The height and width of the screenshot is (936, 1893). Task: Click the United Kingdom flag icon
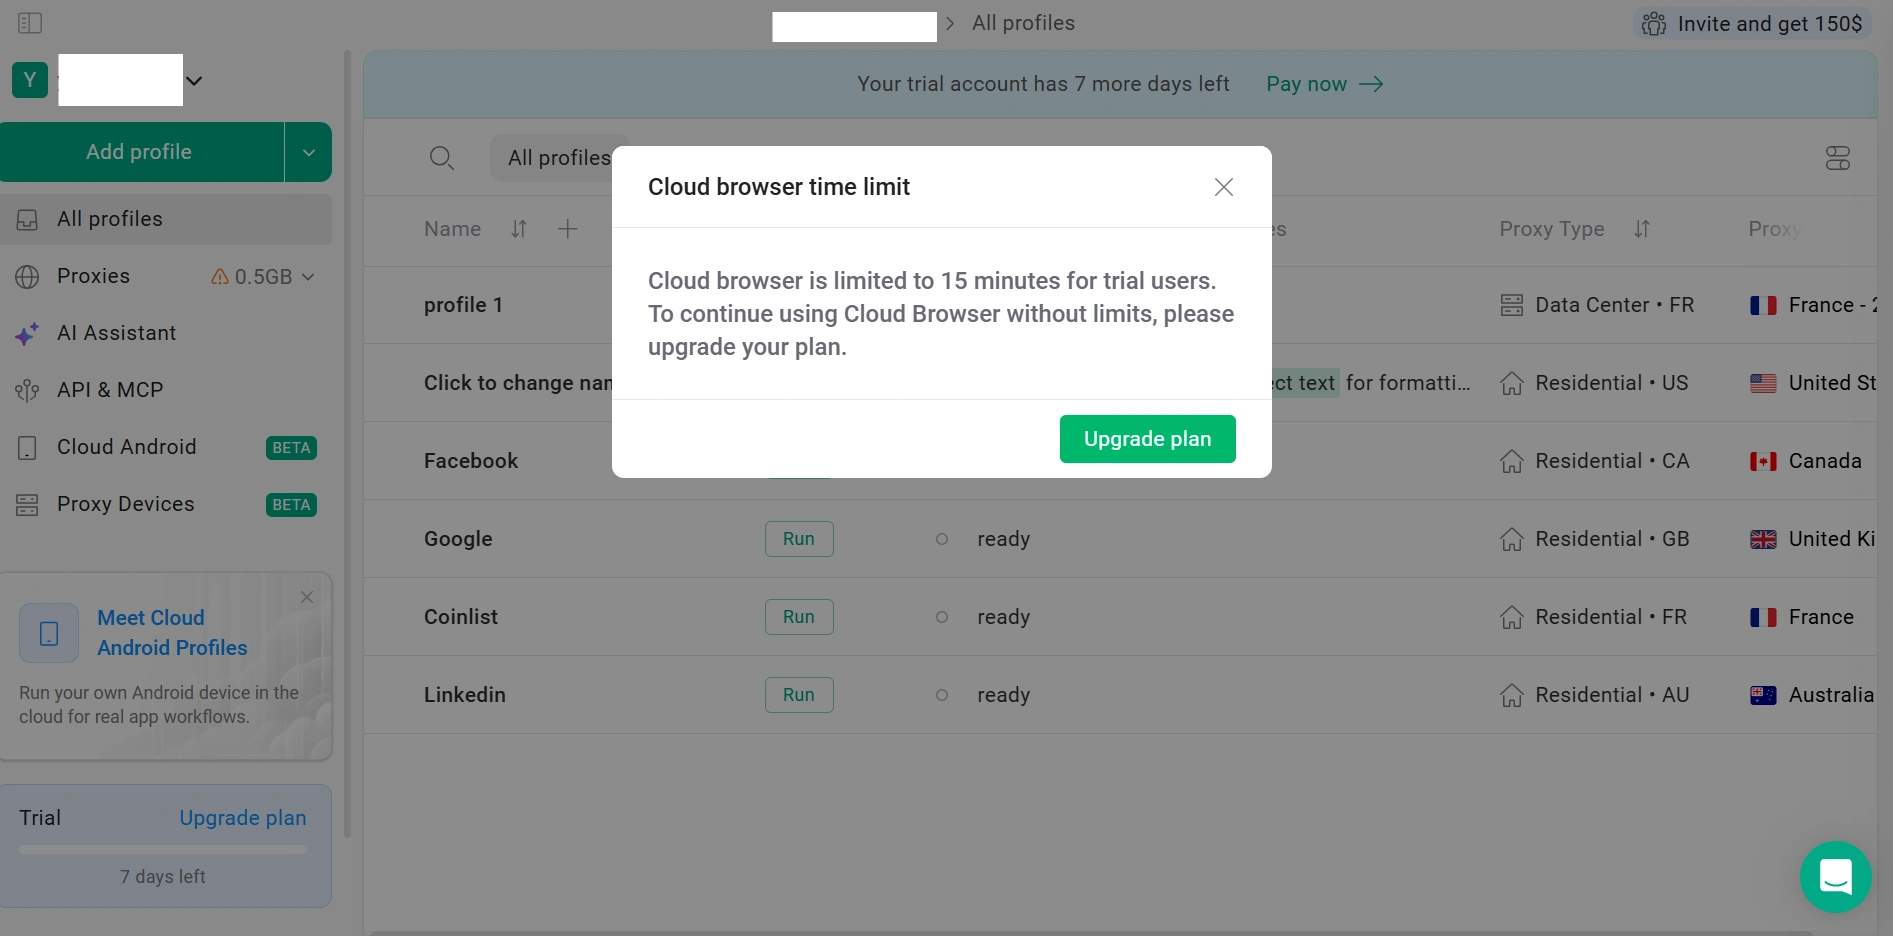[x=1763, y=540]
